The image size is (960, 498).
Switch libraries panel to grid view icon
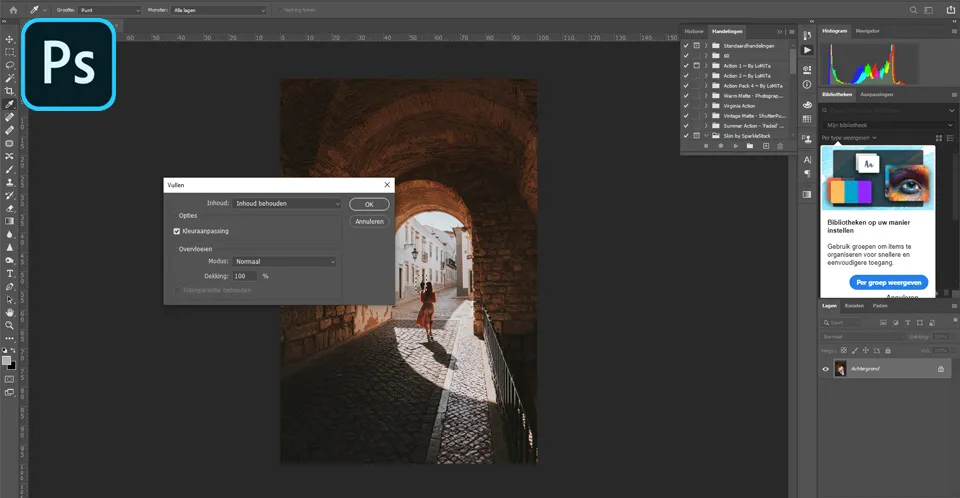(x=939, y=138)
